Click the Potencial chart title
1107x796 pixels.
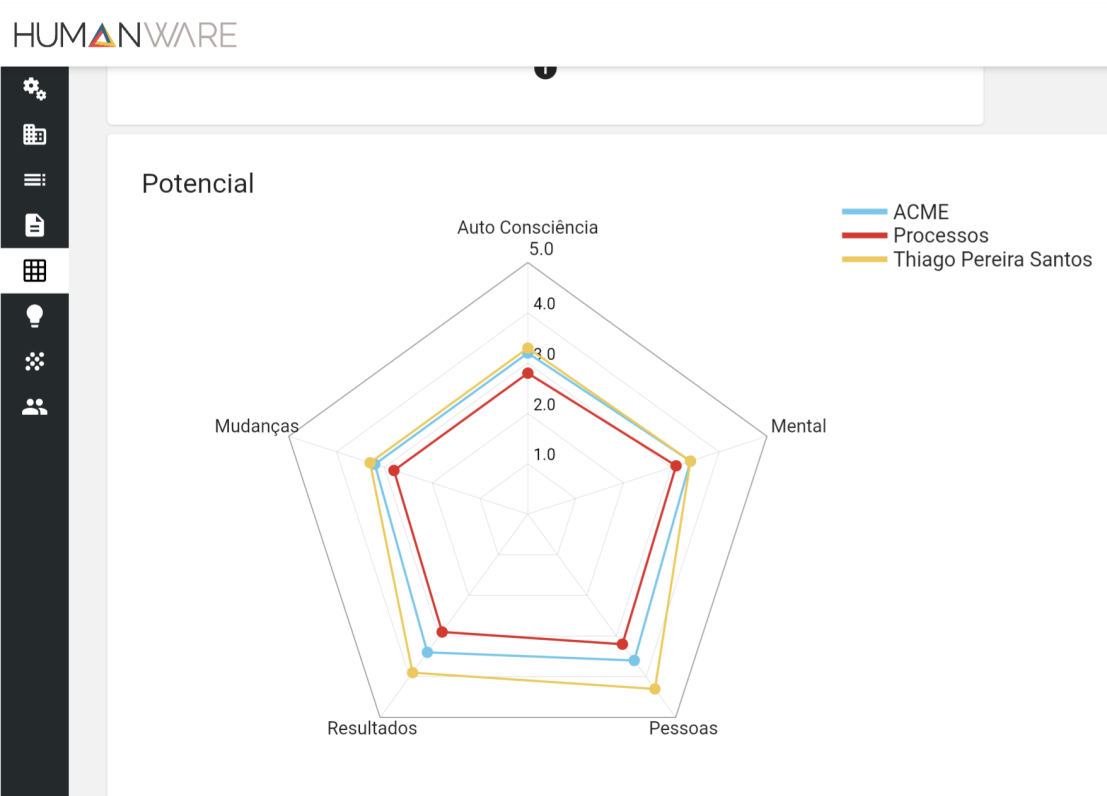[x=198, y=184]
